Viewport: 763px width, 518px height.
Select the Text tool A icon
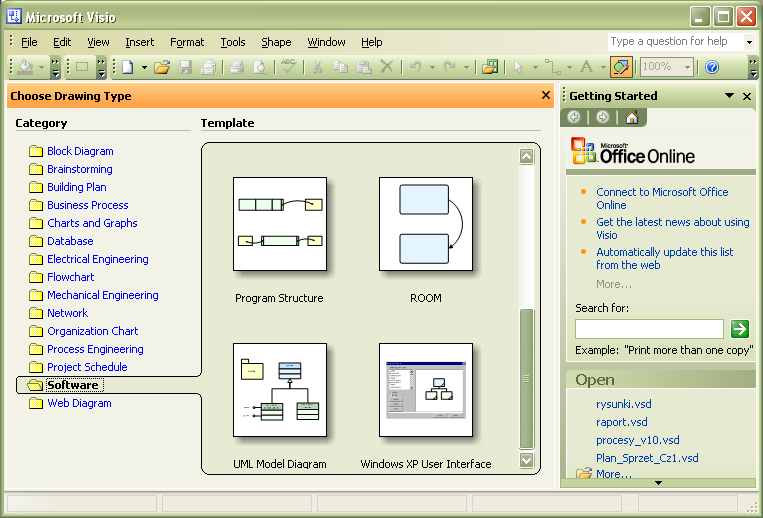point(587,67)
